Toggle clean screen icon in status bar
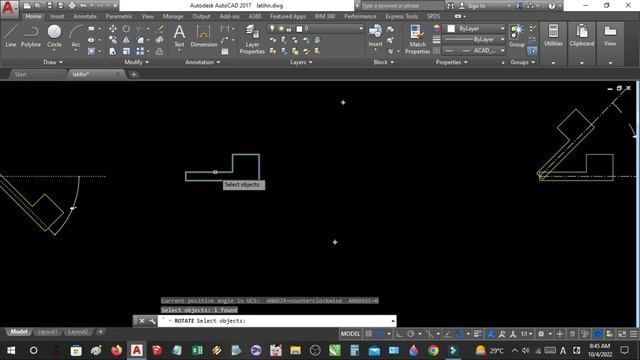The width and height of the screenshot is (640, 360). 622,334
